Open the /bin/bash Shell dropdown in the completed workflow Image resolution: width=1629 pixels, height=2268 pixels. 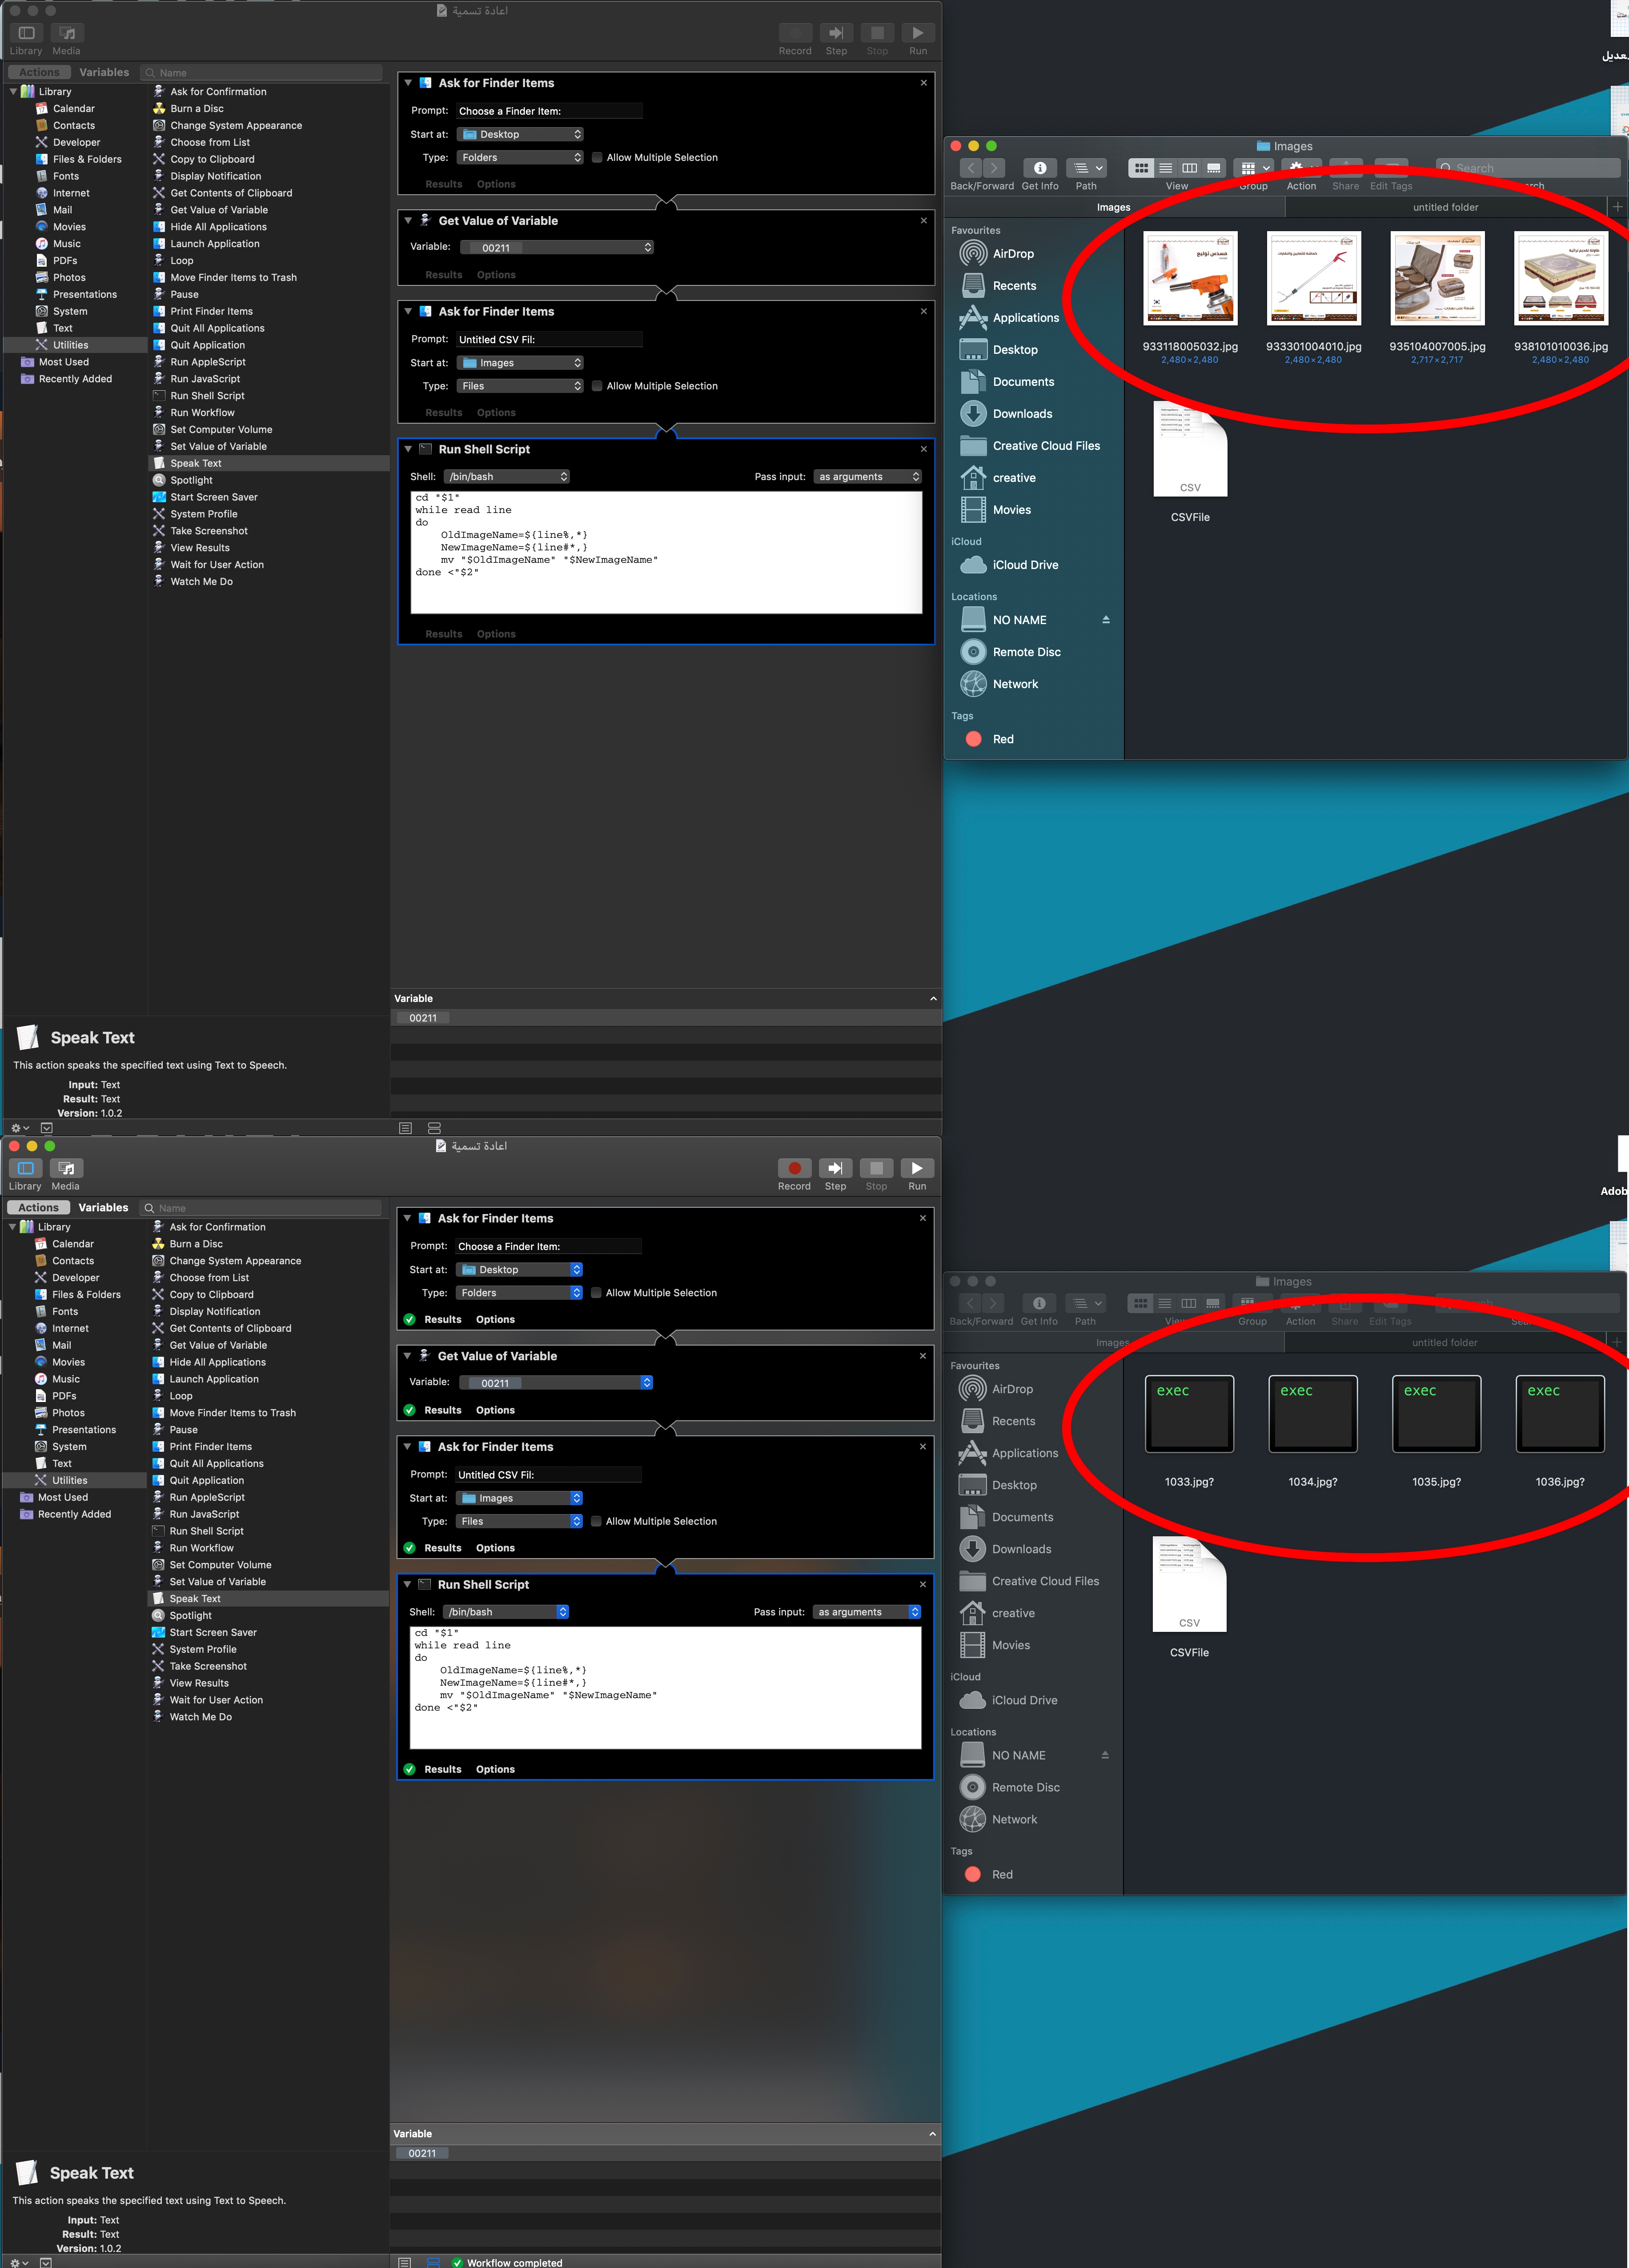point(506,1612)
